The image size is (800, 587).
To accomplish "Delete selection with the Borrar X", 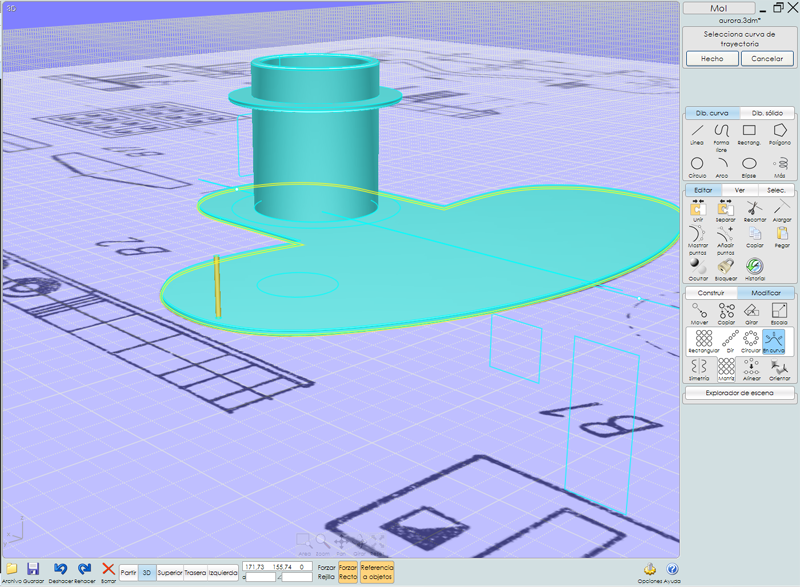I will click(108, 572).
